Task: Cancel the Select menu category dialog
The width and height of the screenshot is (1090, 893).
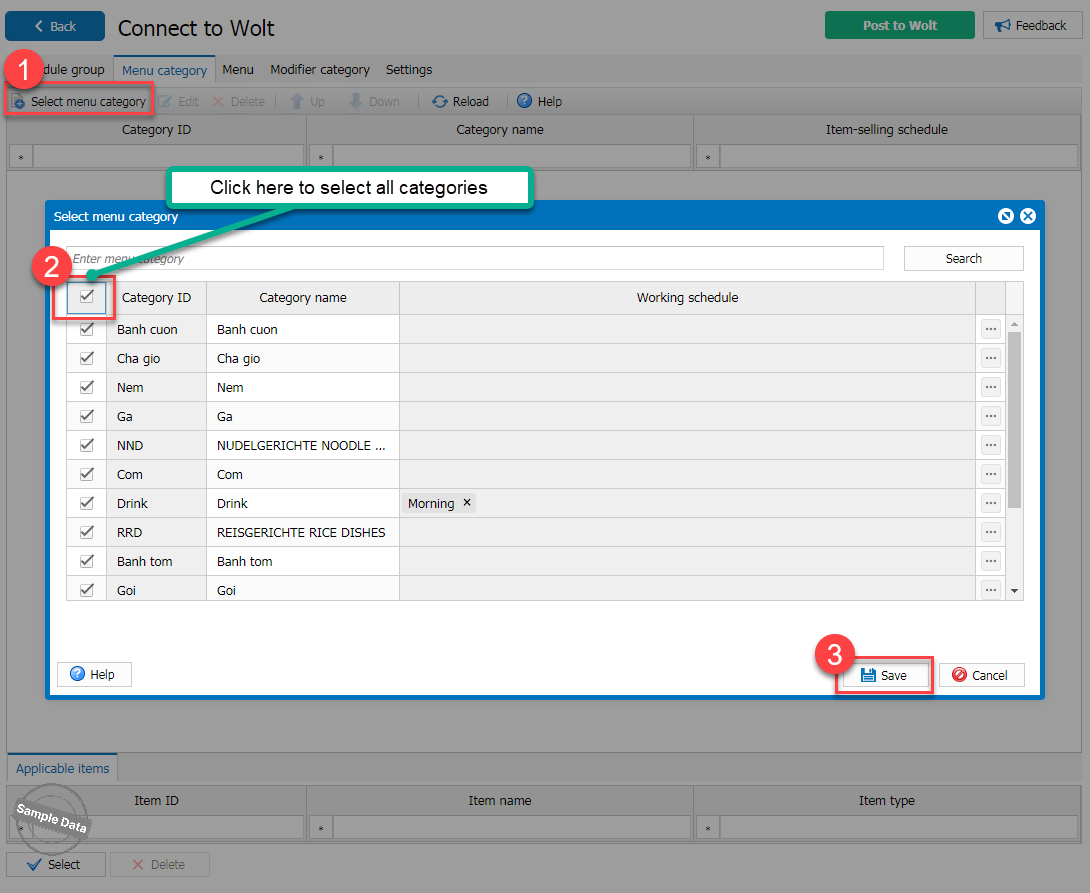Action: [x=981, y=675]
